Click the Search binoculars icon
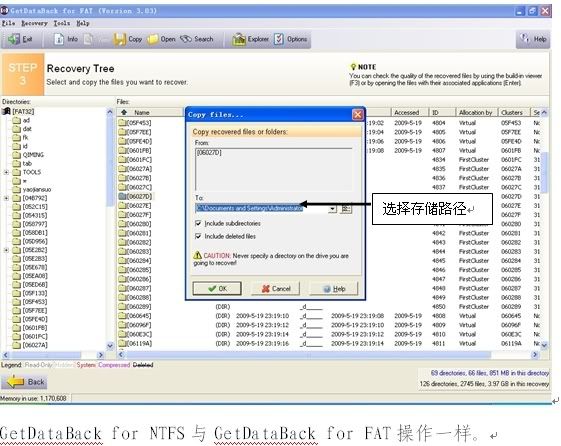561x446 pixels. (186, 39)
